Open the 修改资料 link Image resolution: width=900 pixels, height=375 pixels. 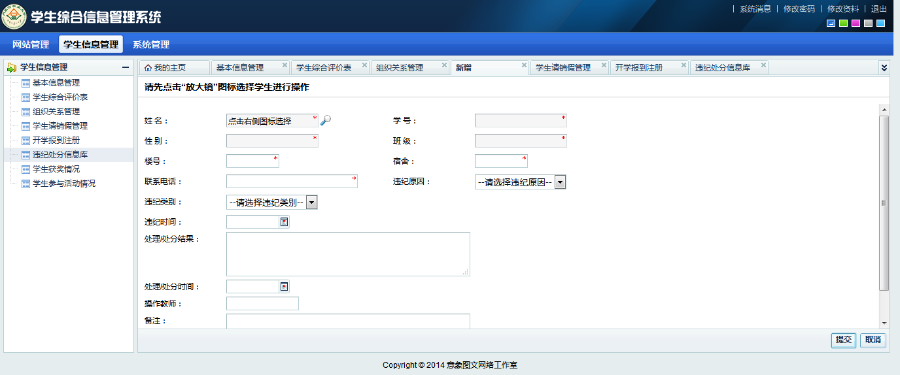click(843, 9)
